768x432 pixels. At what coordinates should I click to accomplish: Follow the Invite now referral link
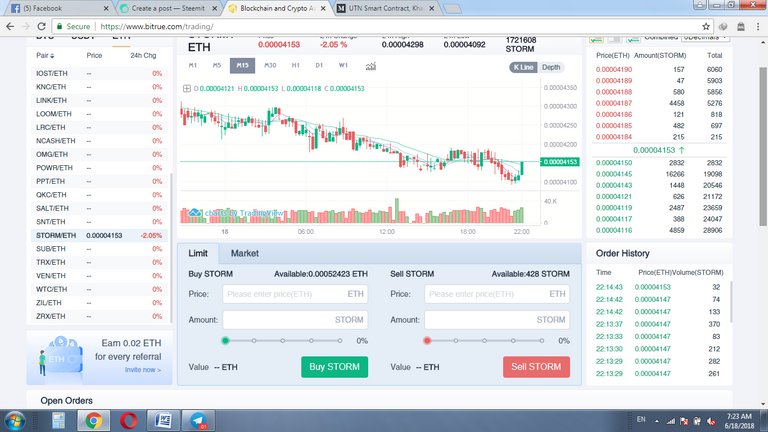143,370
